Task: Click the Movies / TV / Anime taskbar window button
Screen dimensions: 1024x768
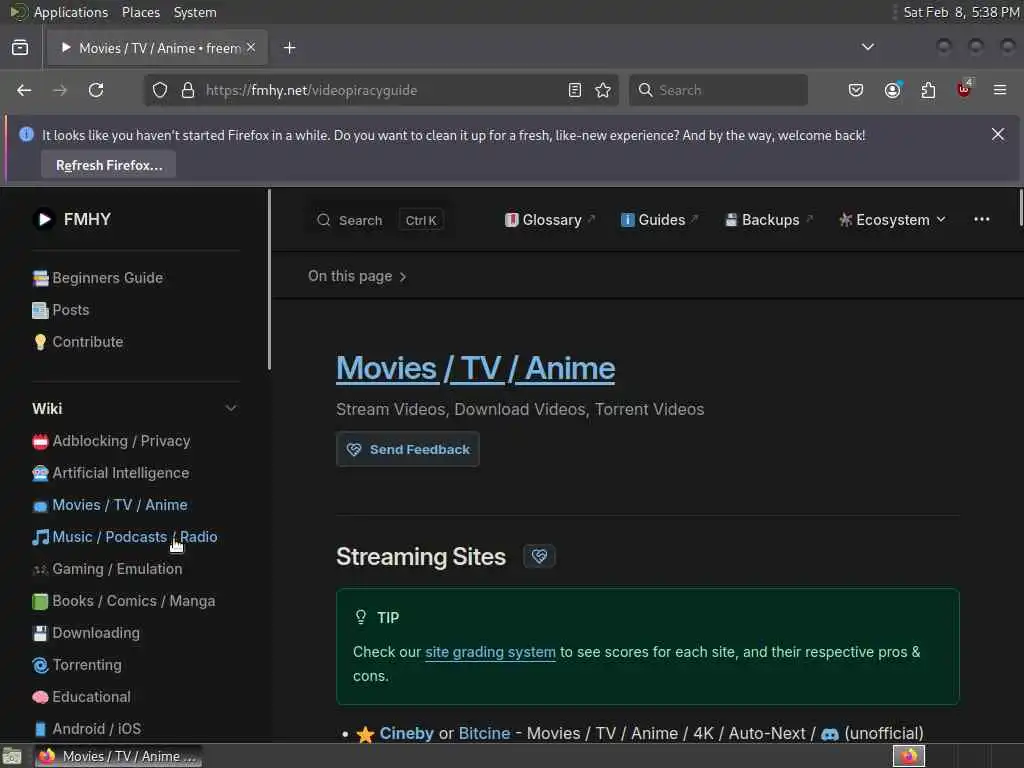Action: pos(118,756)
